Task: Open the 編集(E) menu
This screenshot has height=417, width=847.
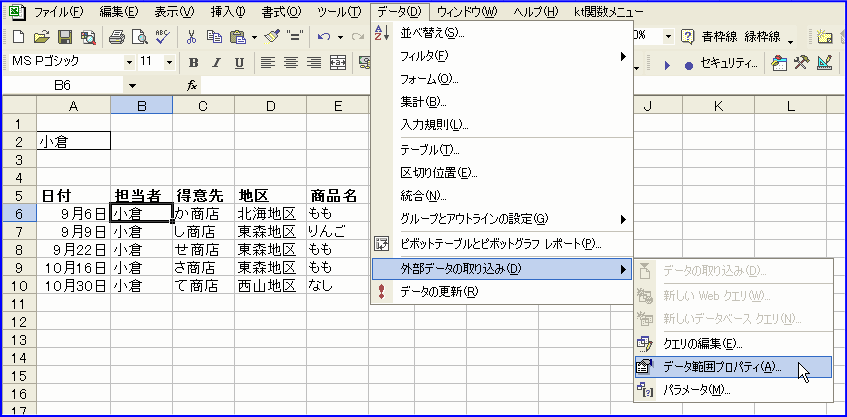Action: (x=118, y=11)
